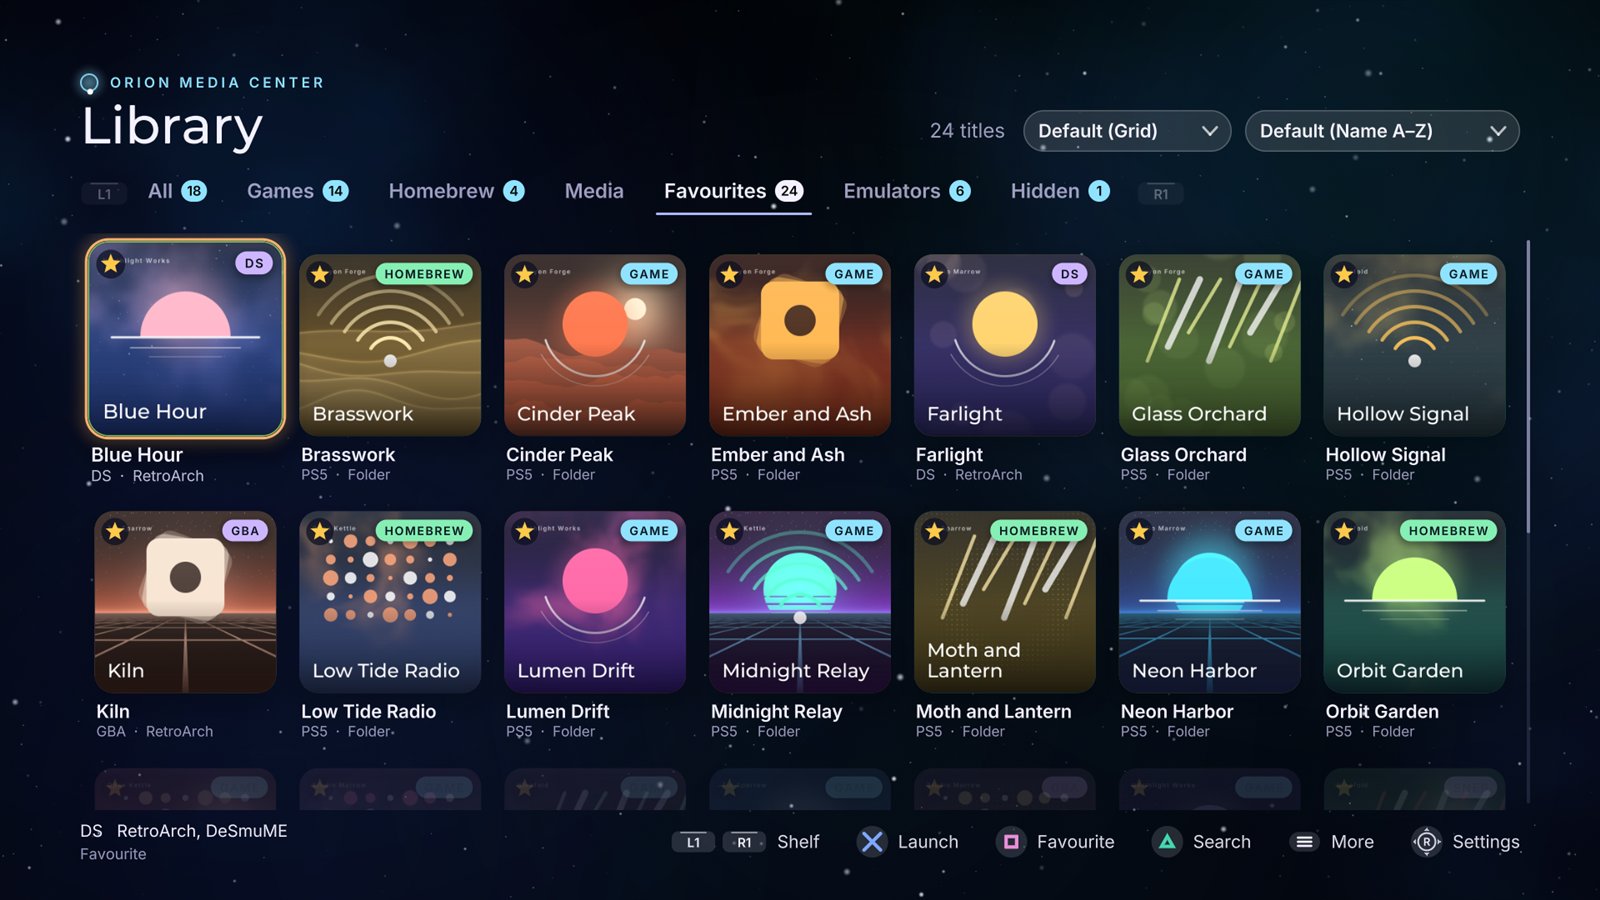Click the Moth and Lantern title text
This screenshot has width=1600, height=900.
[994, 711]
